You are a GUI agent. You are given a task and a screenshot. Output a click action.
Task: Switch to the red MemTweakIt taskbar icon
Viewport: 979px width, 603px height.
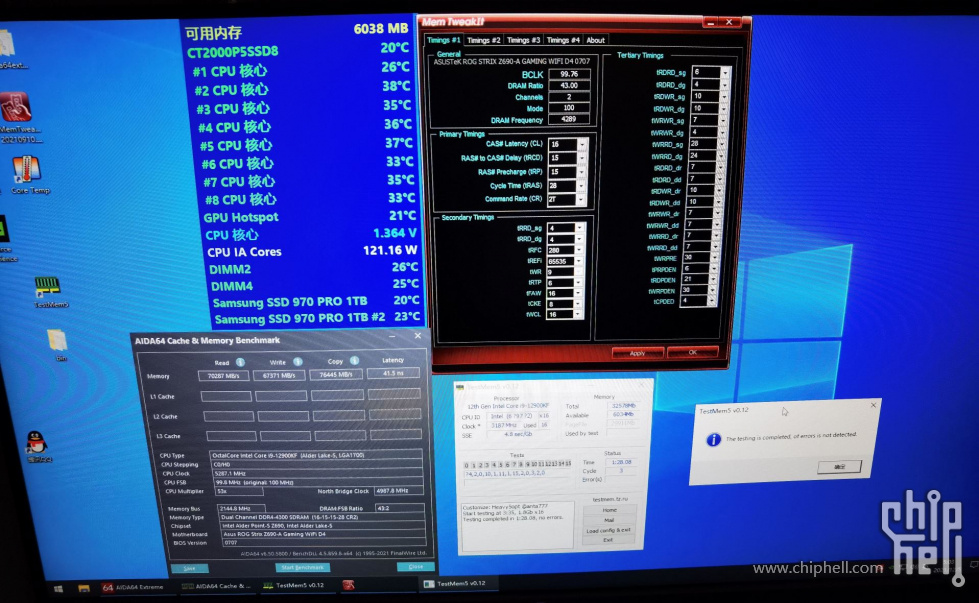(348, 585)
